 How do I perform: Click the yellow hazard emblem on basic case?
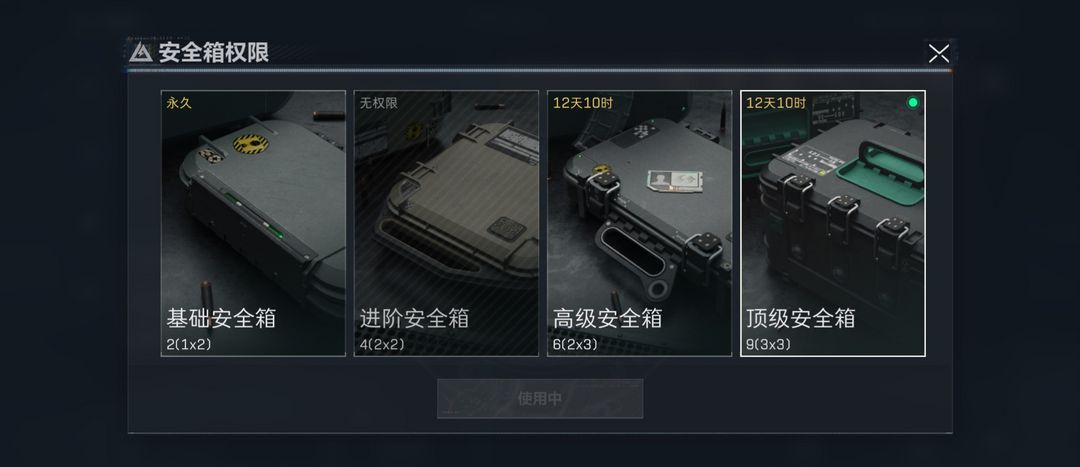(x=251, y=144)
